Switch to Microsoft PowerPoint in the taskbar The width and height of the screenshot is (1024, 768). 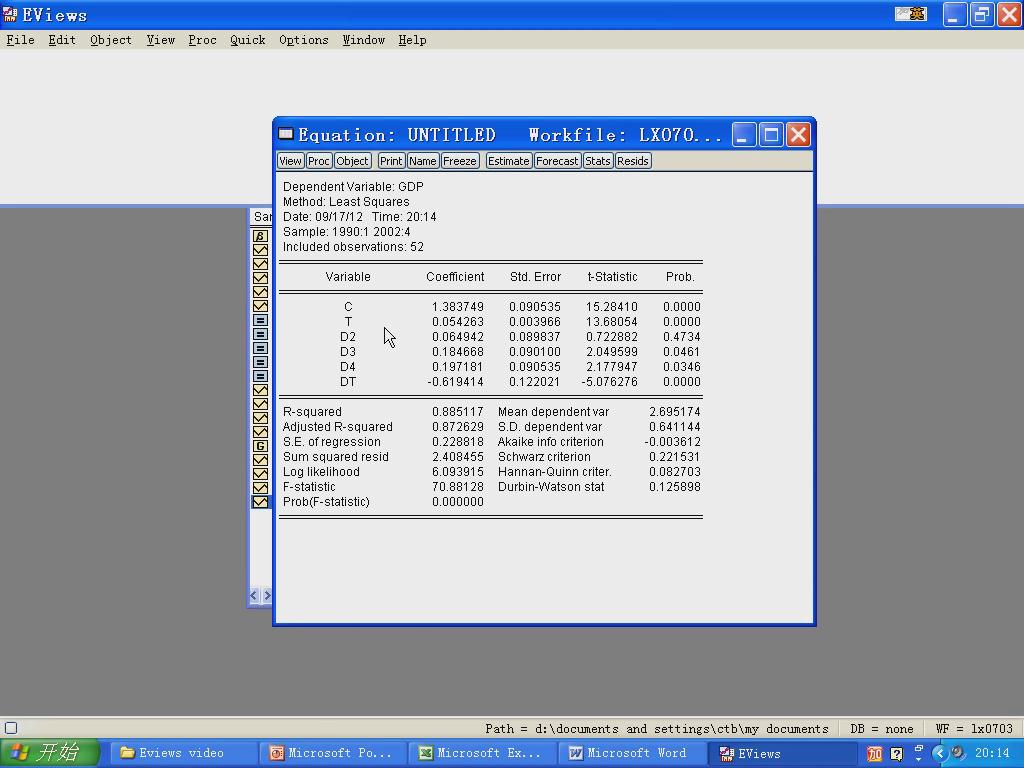[x=333, y=753]
